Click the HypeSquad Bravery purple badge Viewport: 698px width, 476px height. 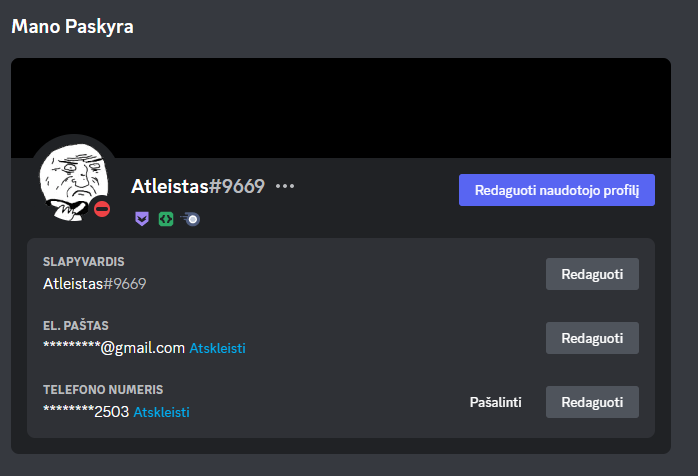coord(142,219)
